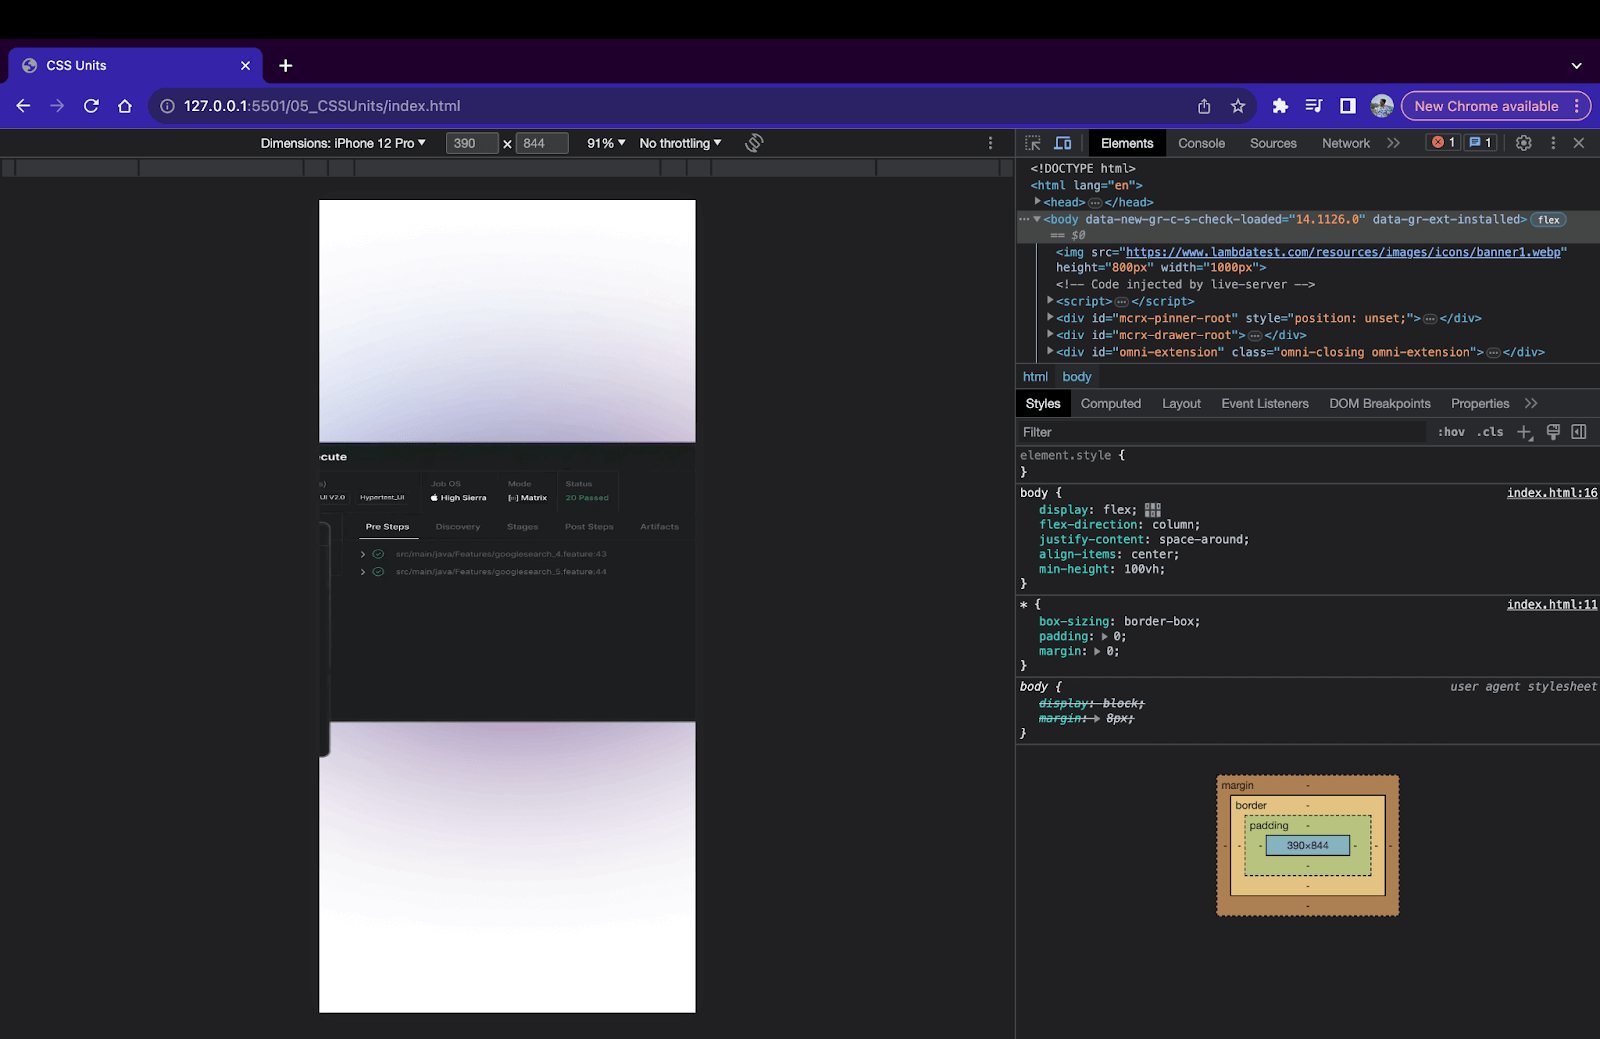Open the No throttling dropdown
Screen dimensions: 1600x1039
680,143
